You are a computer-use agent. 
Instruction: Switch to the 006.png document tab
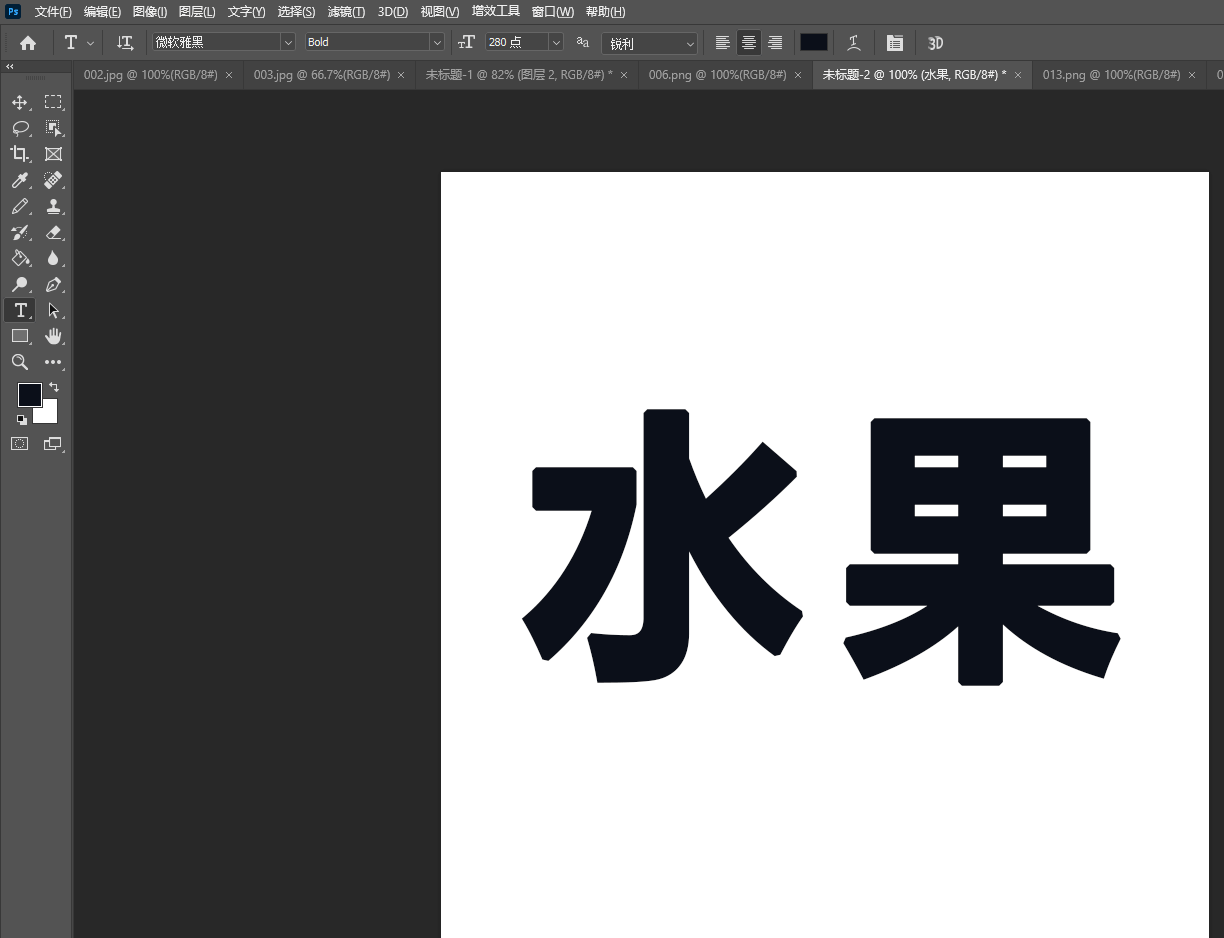tap(717, 75)
